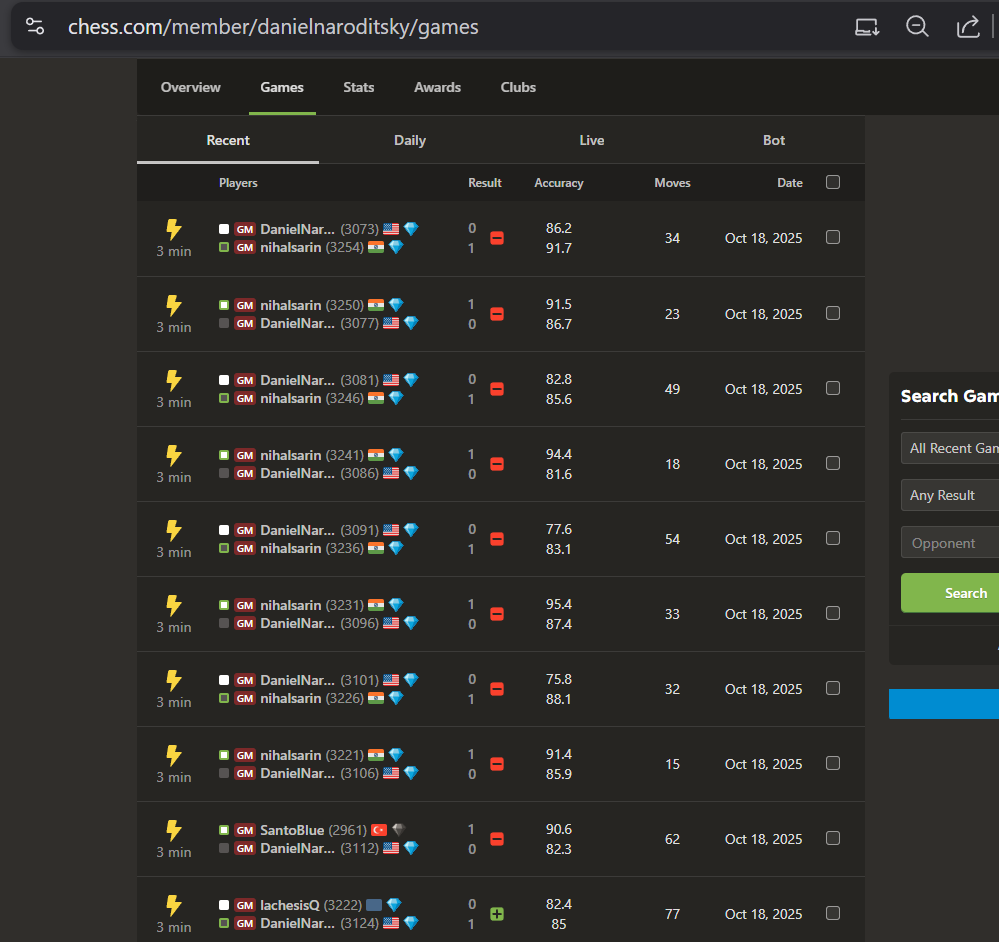This screenshot has width=999, height=942.
Task: Click the India flag beside nihalsarin (3254)
Action: point(376,247)
